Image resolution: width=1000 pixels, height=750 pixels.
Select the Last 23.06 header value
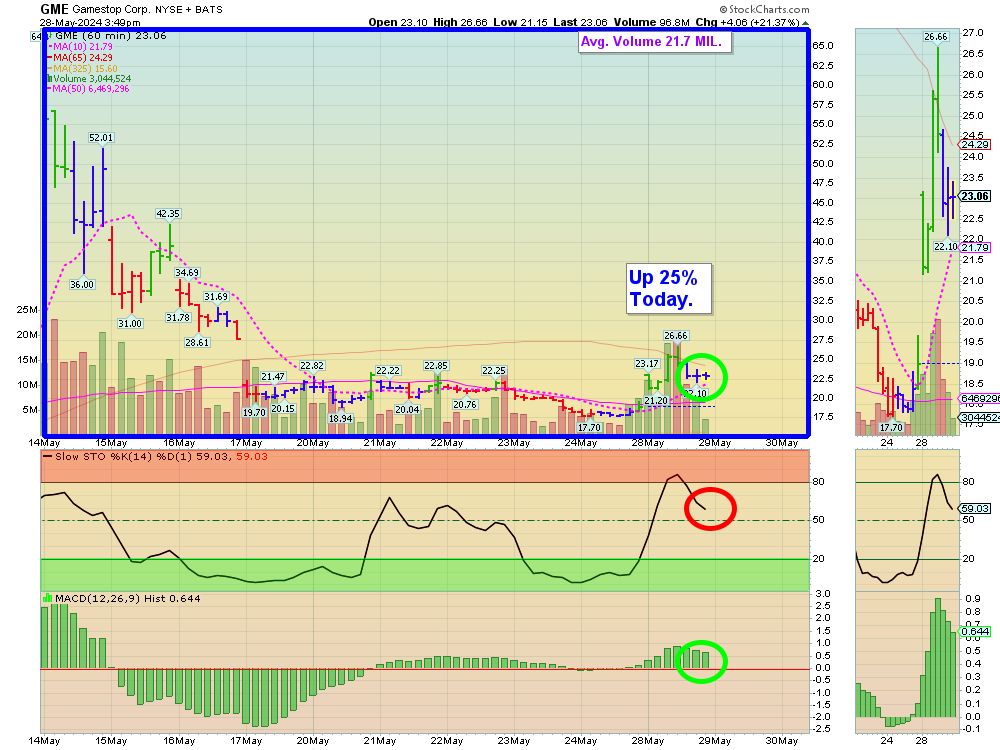coord(580,22)
